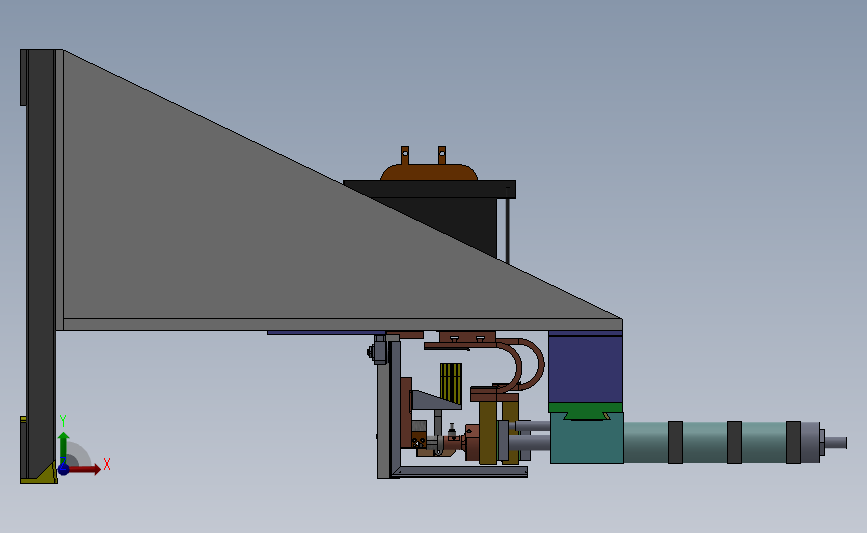Select the dark blue block under the plate
This screenshot has width=867, height=533.
pyautogui.click(x=586, y=368)
